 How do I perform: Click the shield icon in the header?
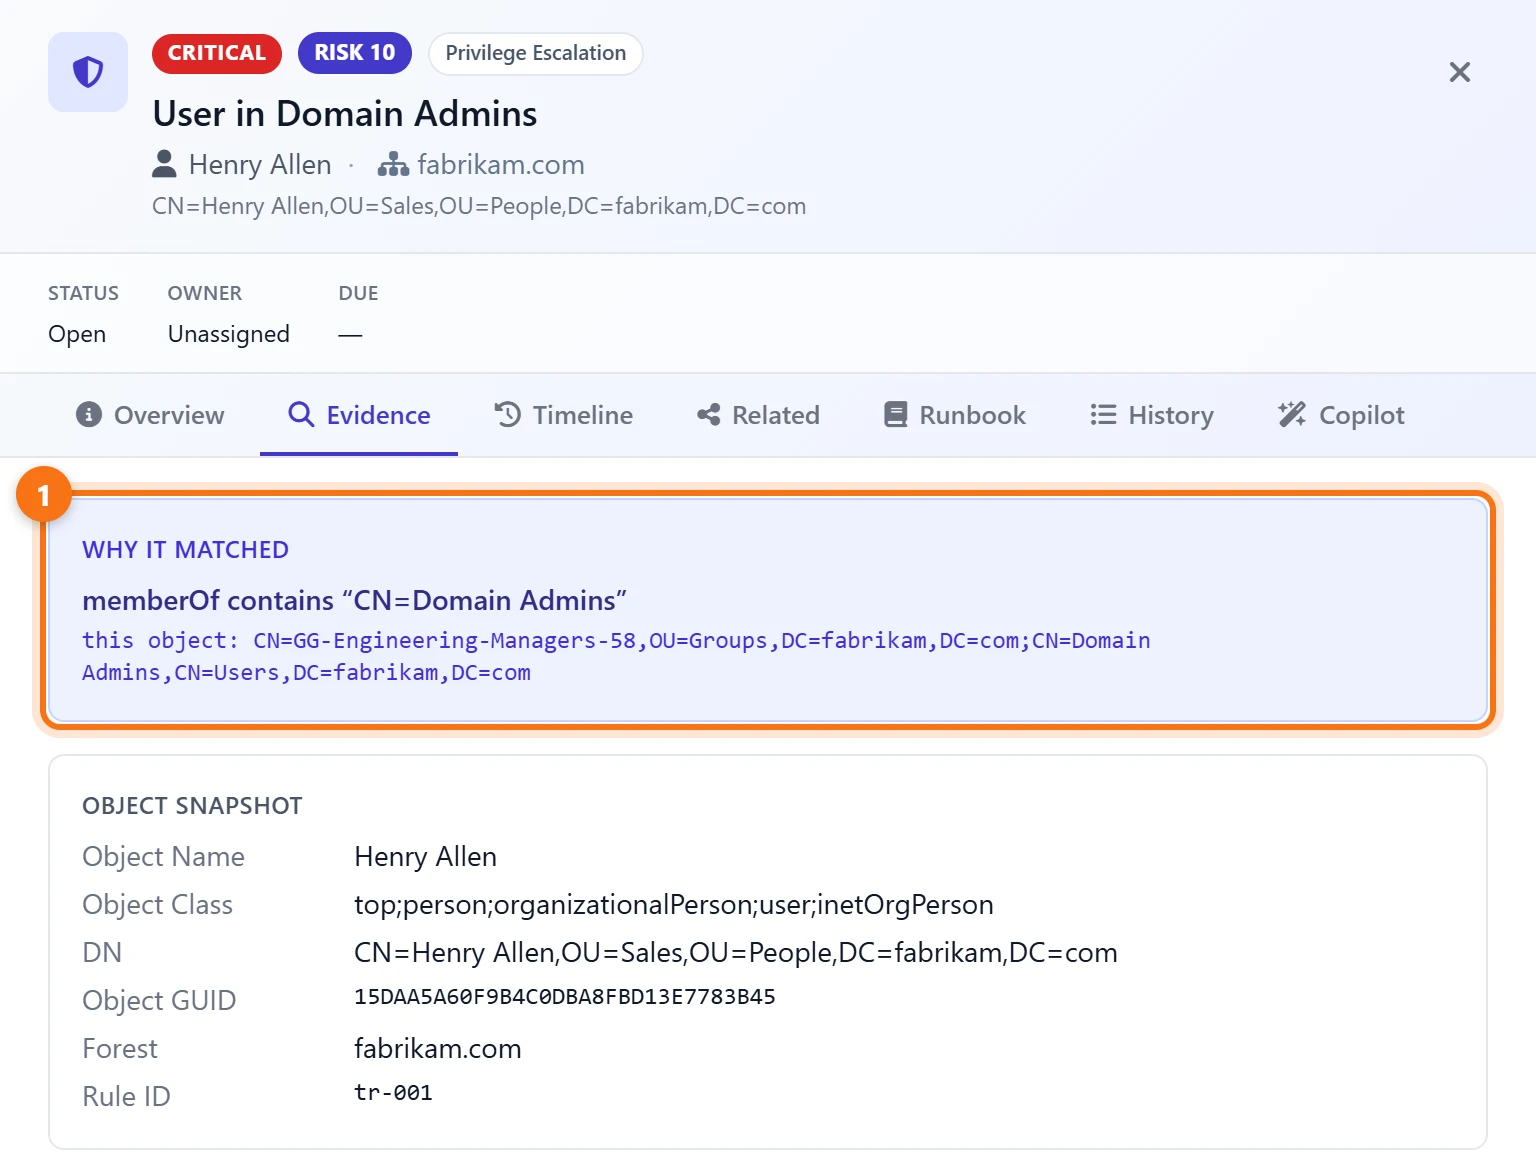point(88,72)
